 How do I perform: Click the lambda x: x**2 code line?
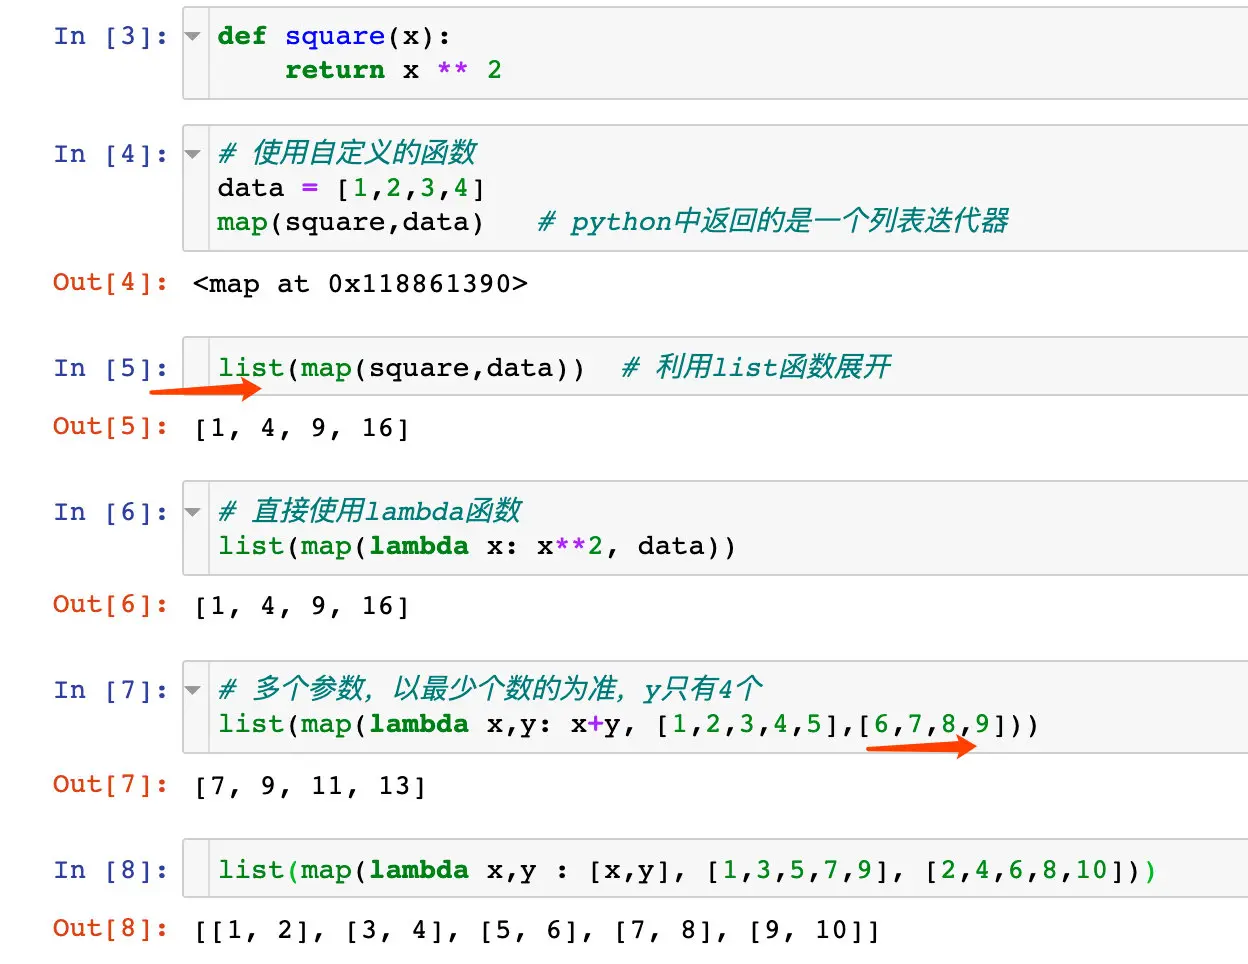(x=477, y=546)
